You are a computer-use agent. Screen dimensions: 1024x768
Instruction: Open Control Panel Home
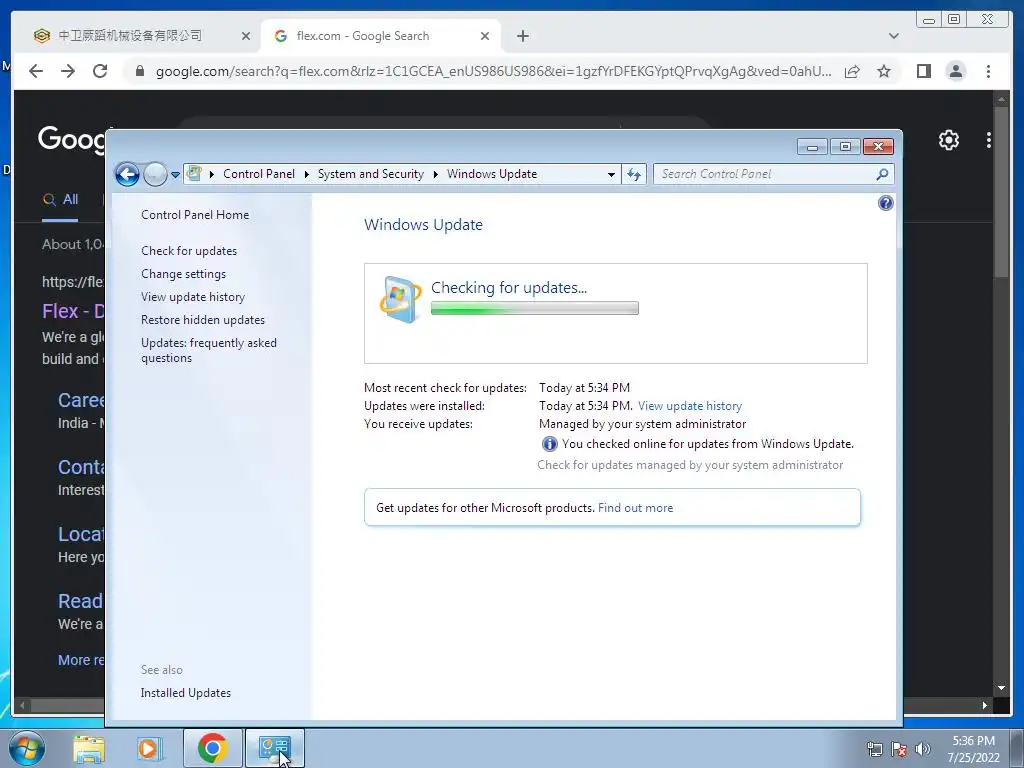pos(195,215)
